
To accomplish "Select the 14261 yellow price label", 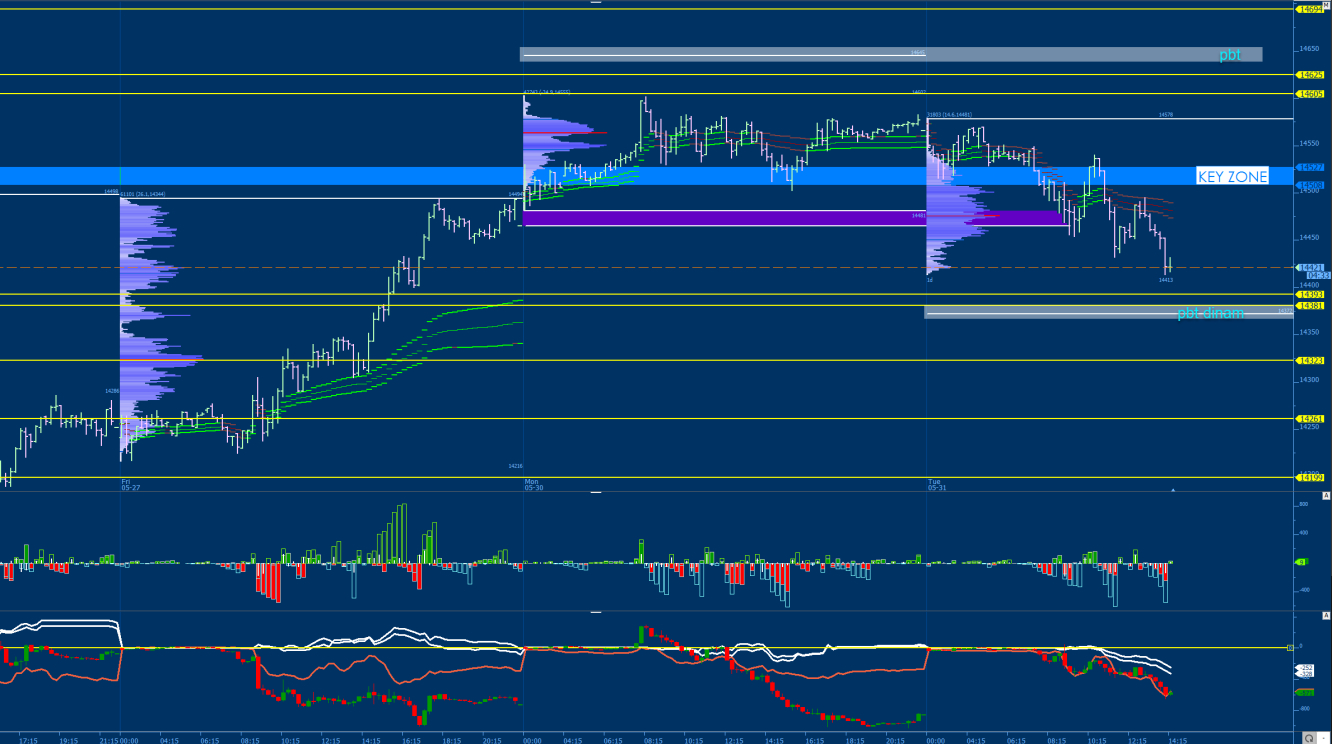I will [x=1310, y=419].
